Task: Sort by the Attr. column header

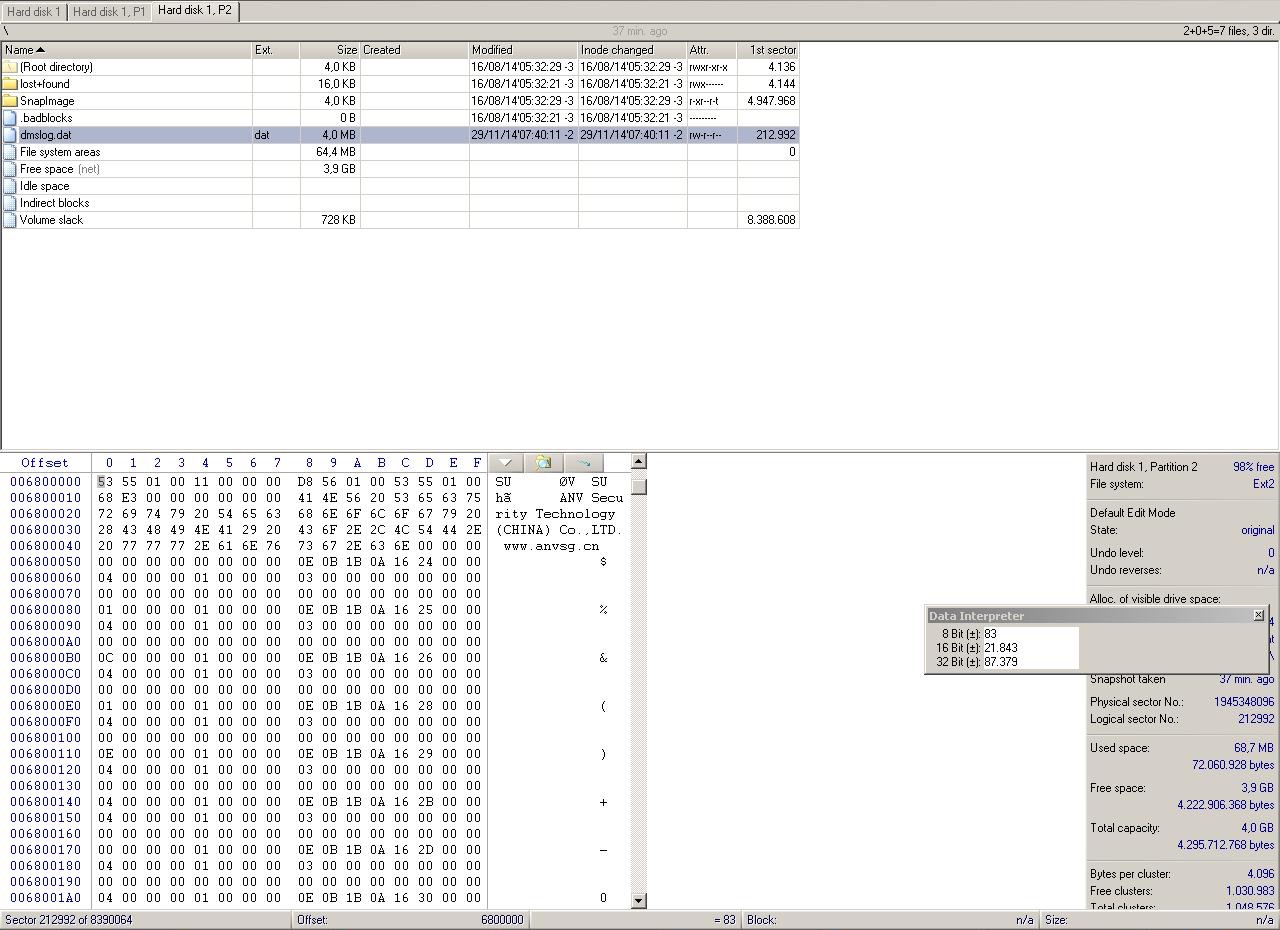Action: (711, 49)
